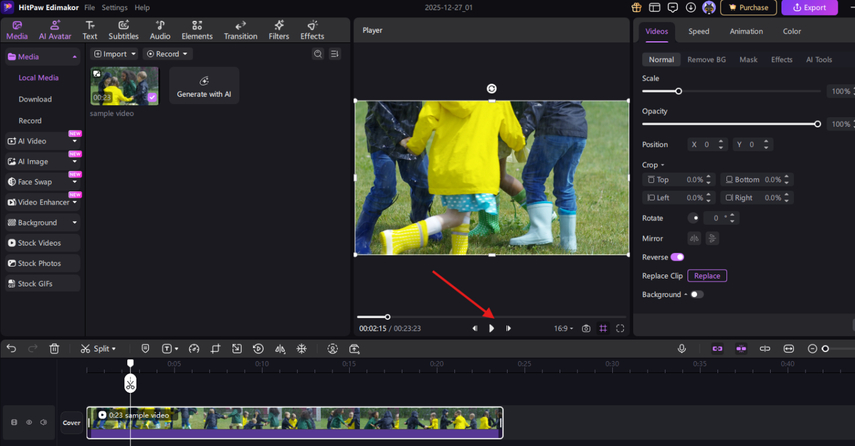The width and height of the screenshot is (855, 446).
Task: Open the Effects tab in top toolbar
Action: click(312, 30)
